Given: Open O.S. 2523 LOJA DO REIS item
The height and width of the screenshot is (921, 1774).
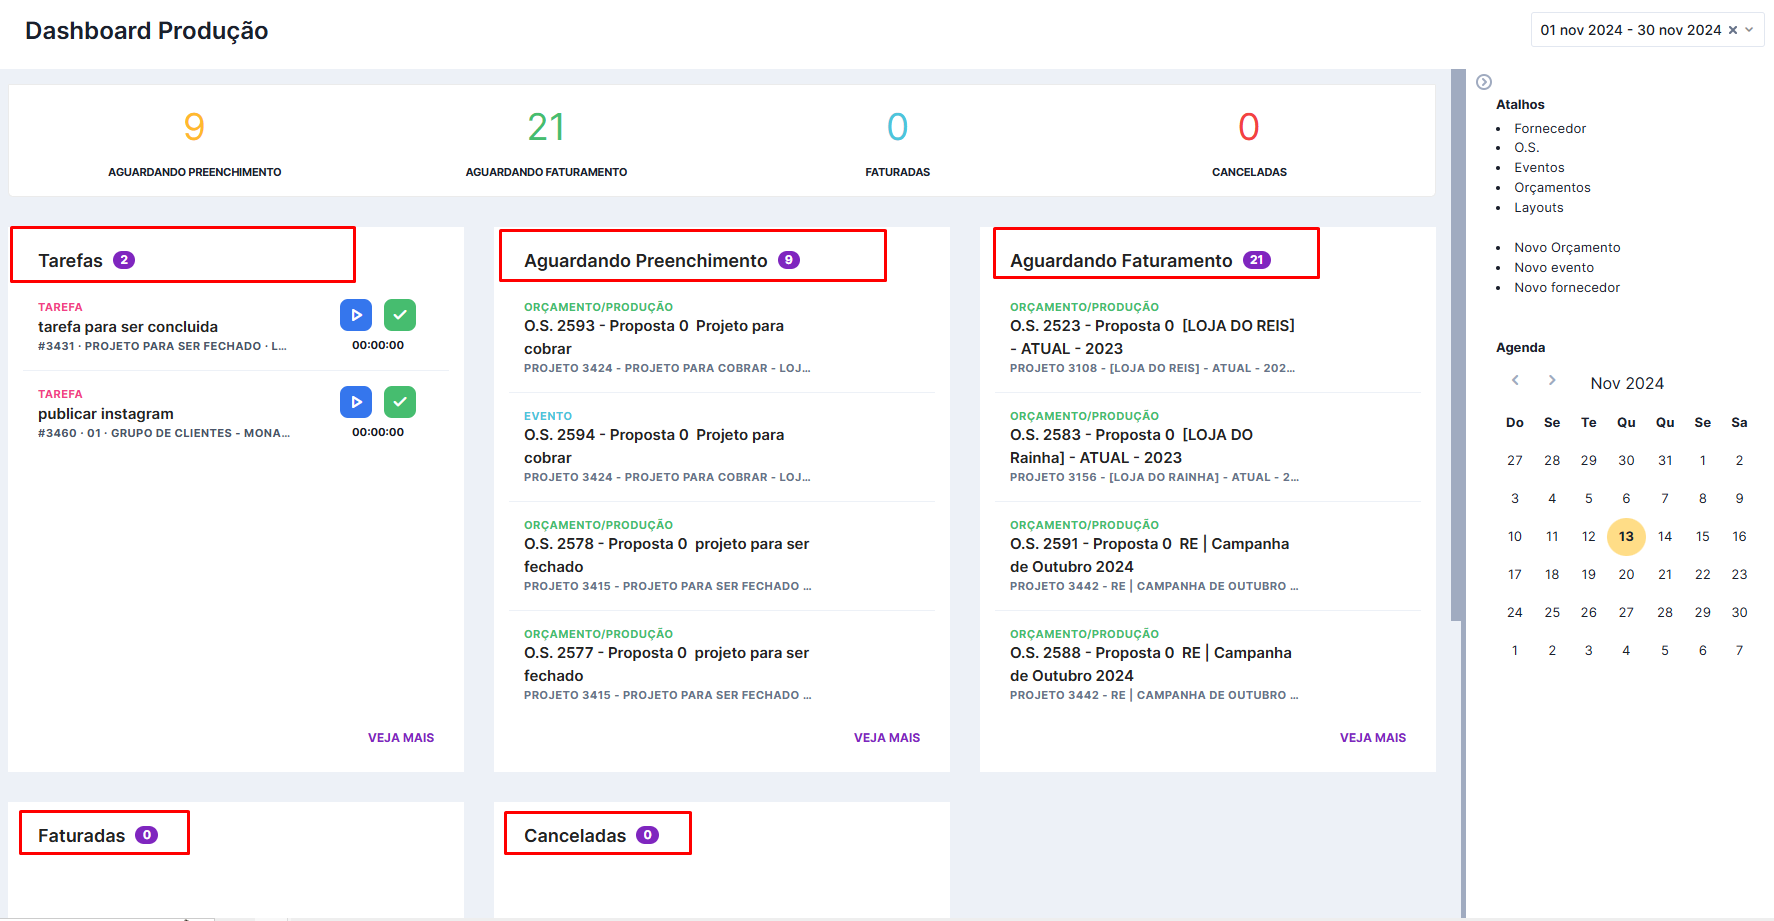Looking at the screenshot, I should pyautogui.click(x=1151, y=337).
